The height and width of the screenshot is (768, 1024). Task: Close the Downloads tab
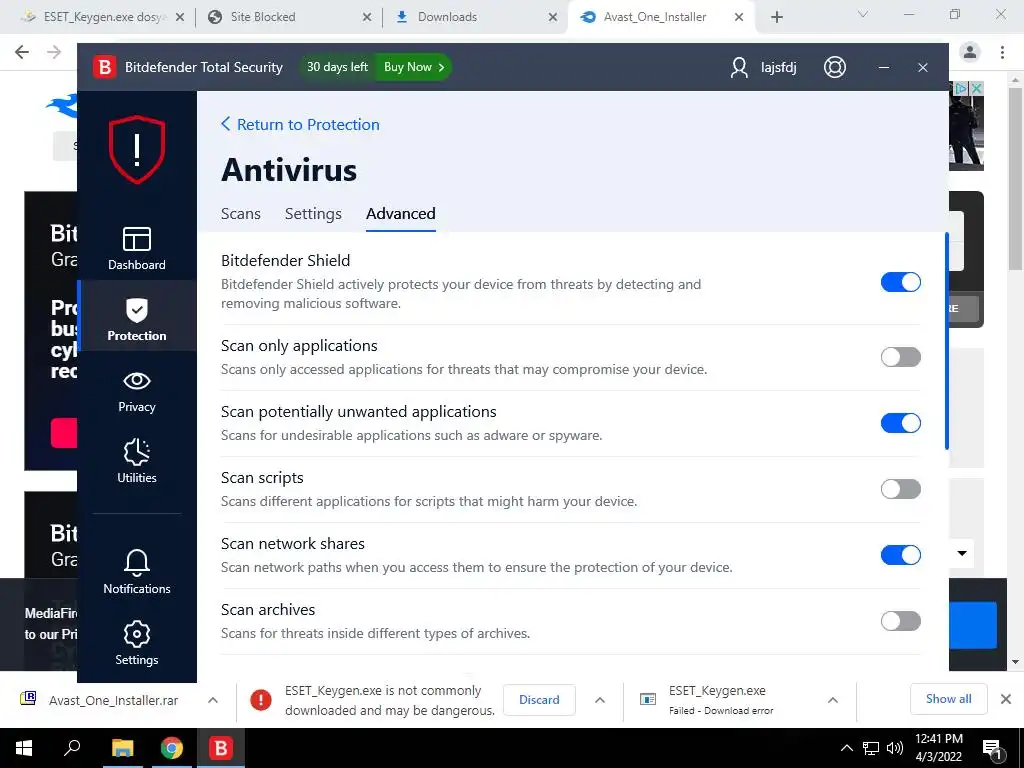click(553, 17)
